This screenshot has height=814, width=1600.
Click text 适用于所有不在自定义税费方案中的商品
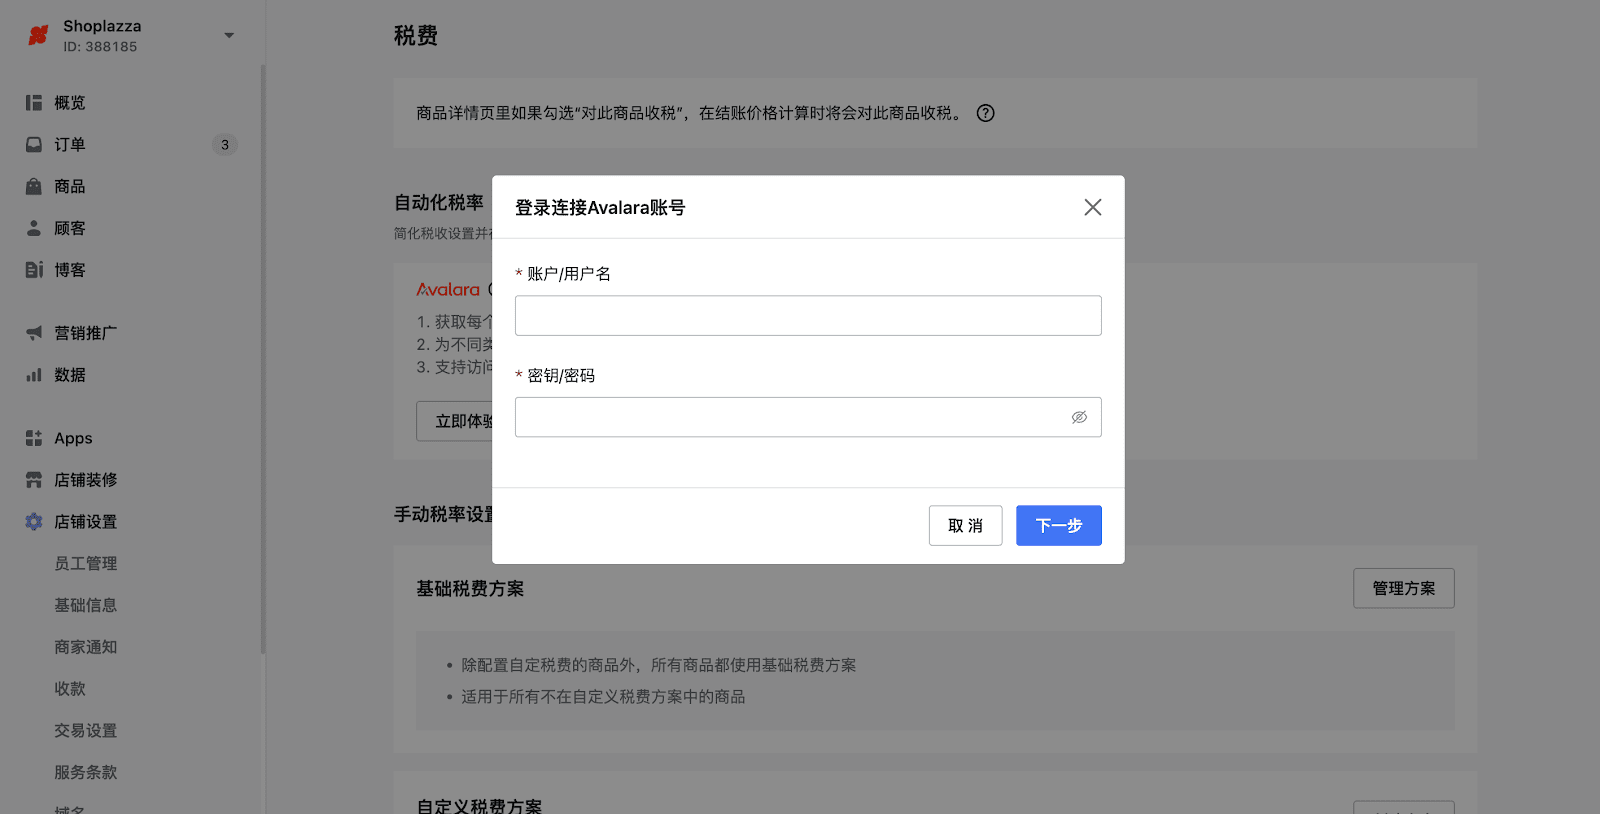click(x=603, y=697)
